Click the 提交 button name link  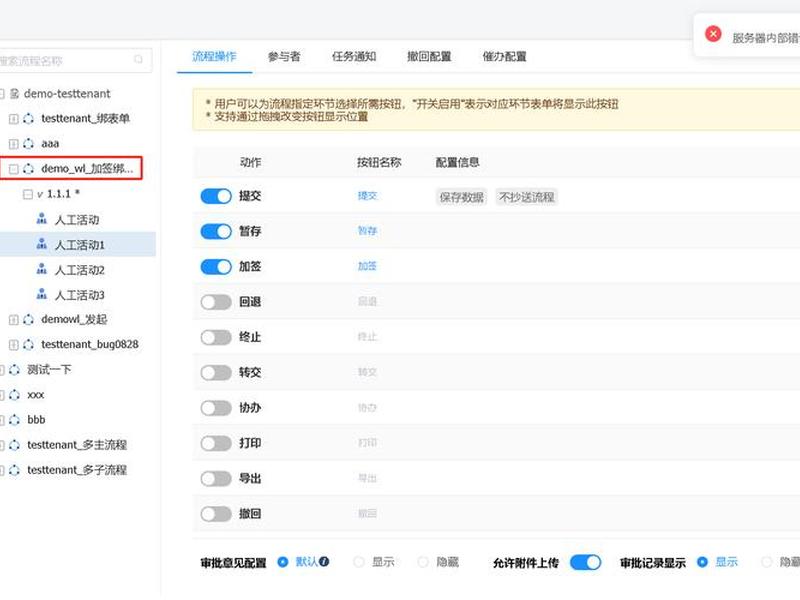pyautogui.click(x=367, y=195)
